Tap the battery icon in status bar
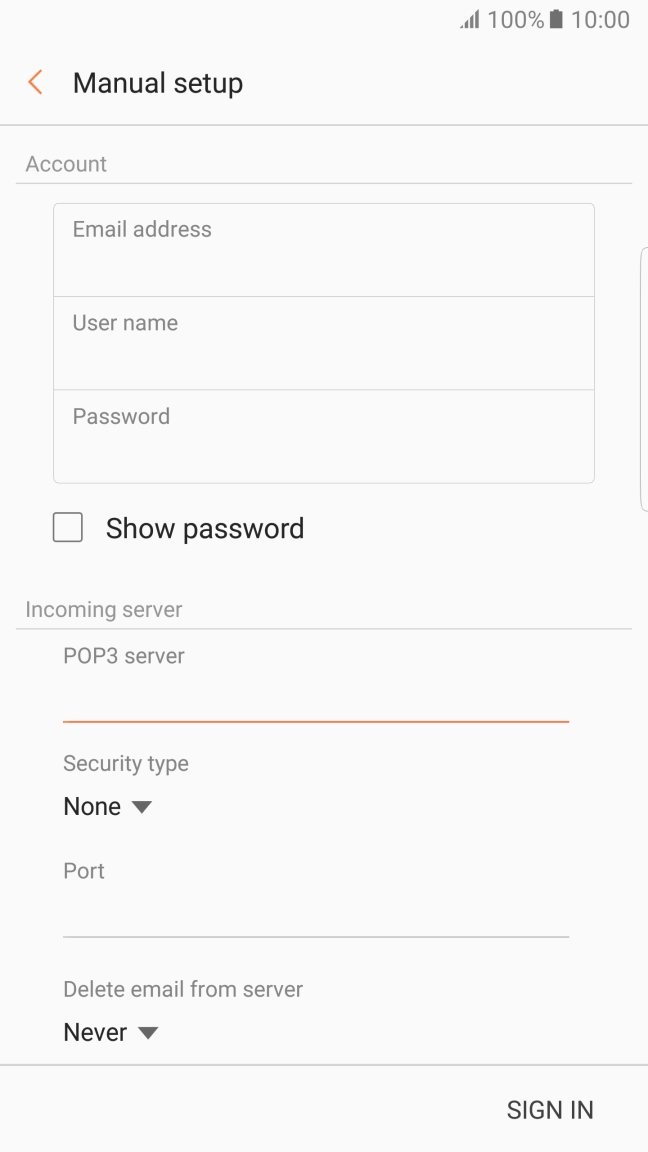The height and width of the screenshot is (1152, 648). click(x=556, y=20)
